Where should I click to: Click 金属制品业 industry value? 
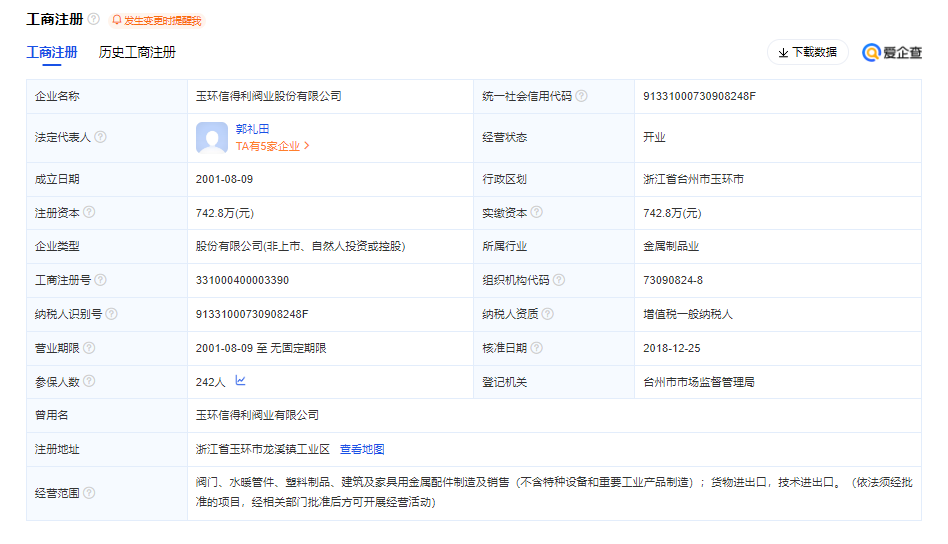tap(670, 246)
